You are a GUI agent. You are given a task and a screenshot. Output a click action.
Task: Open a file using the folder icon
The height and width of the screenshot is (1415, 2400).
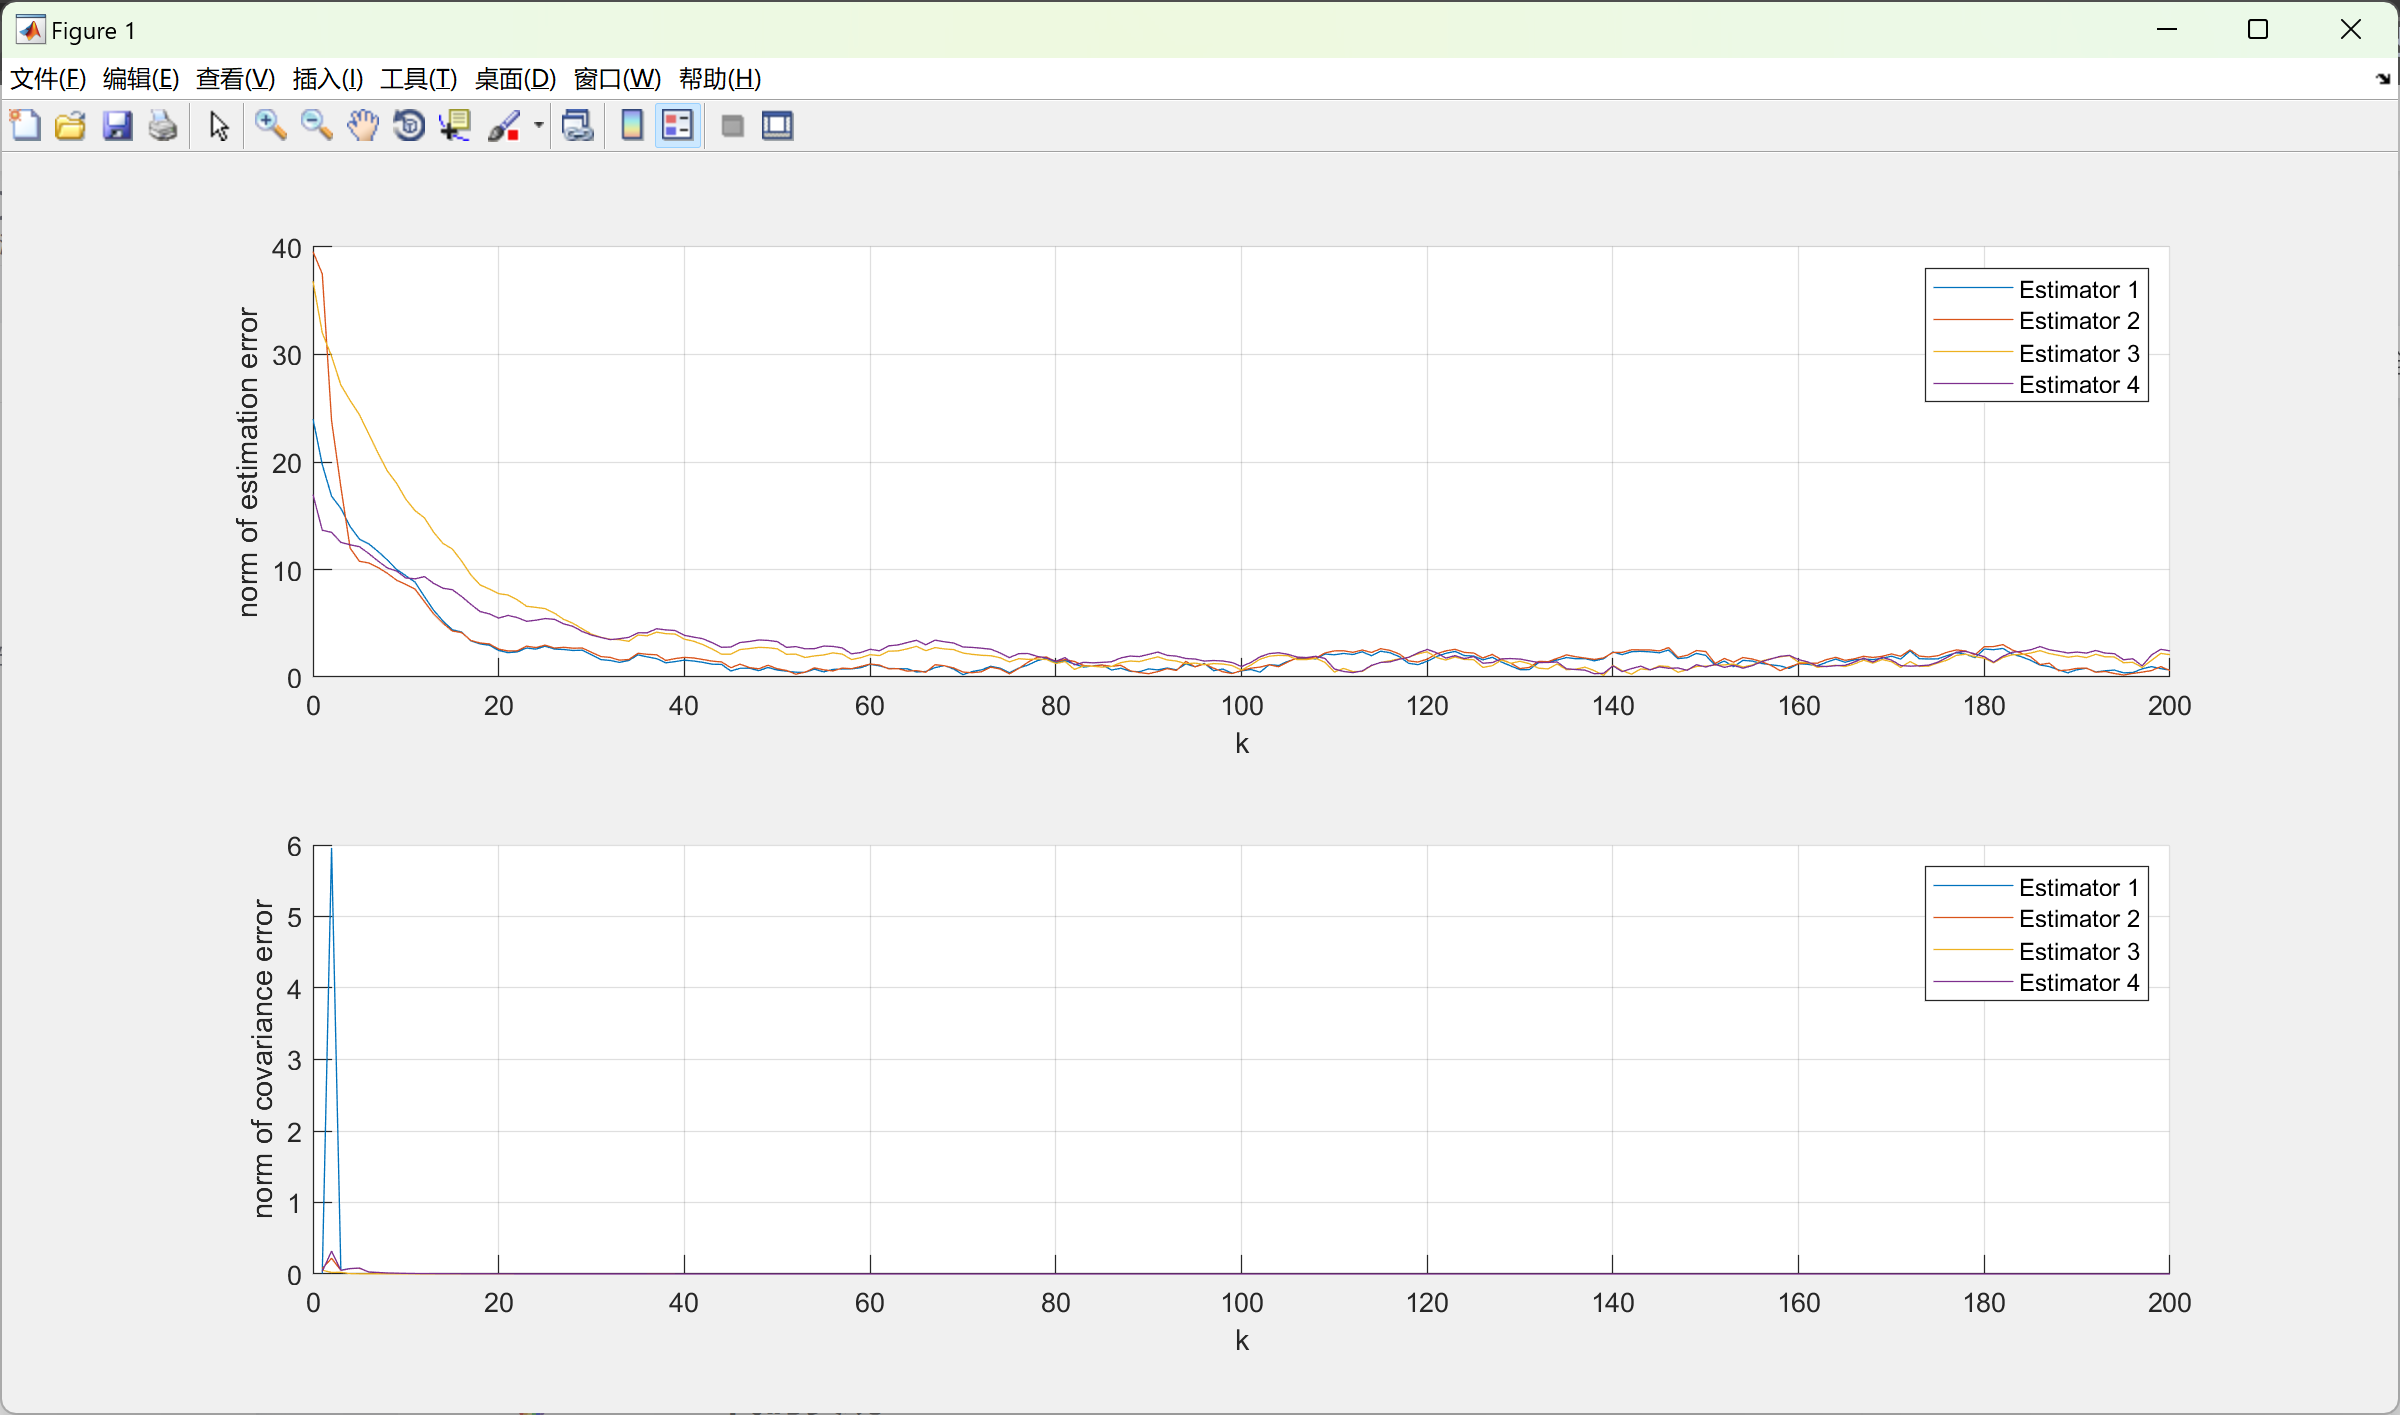[70, 126]
